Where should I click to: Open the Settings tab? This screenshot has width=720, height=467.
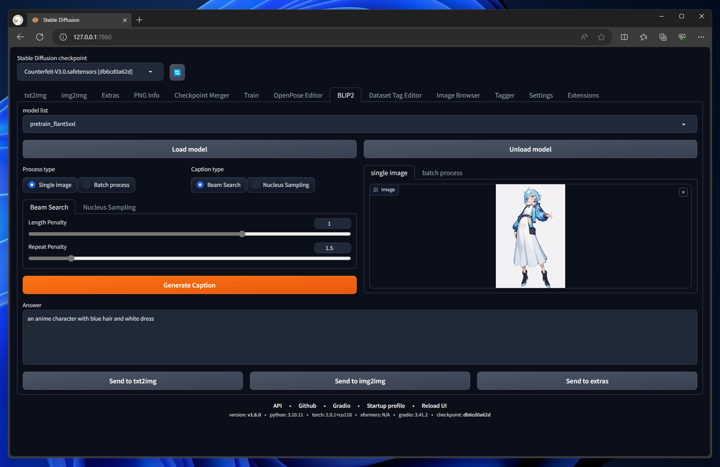[x=540, y=95]
